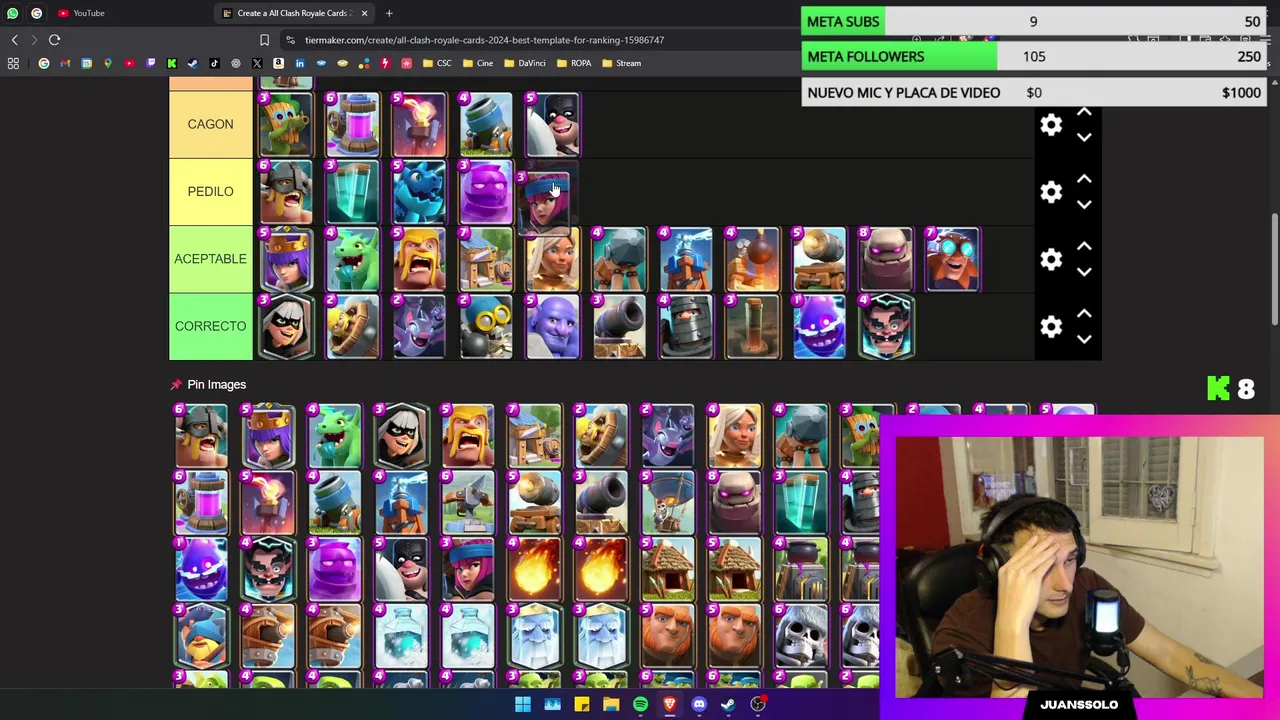Close the Create a All Clash Royale tab

point(364,13)
